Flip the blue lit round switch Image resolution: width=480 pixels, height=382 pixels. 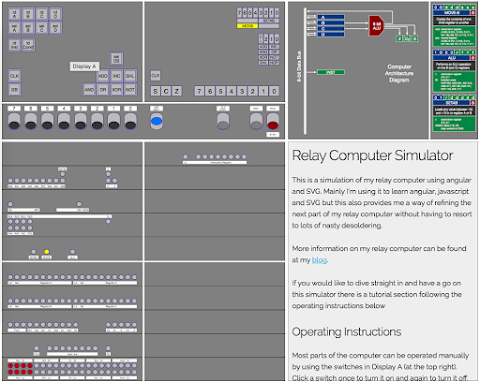(x=156, y=121)
